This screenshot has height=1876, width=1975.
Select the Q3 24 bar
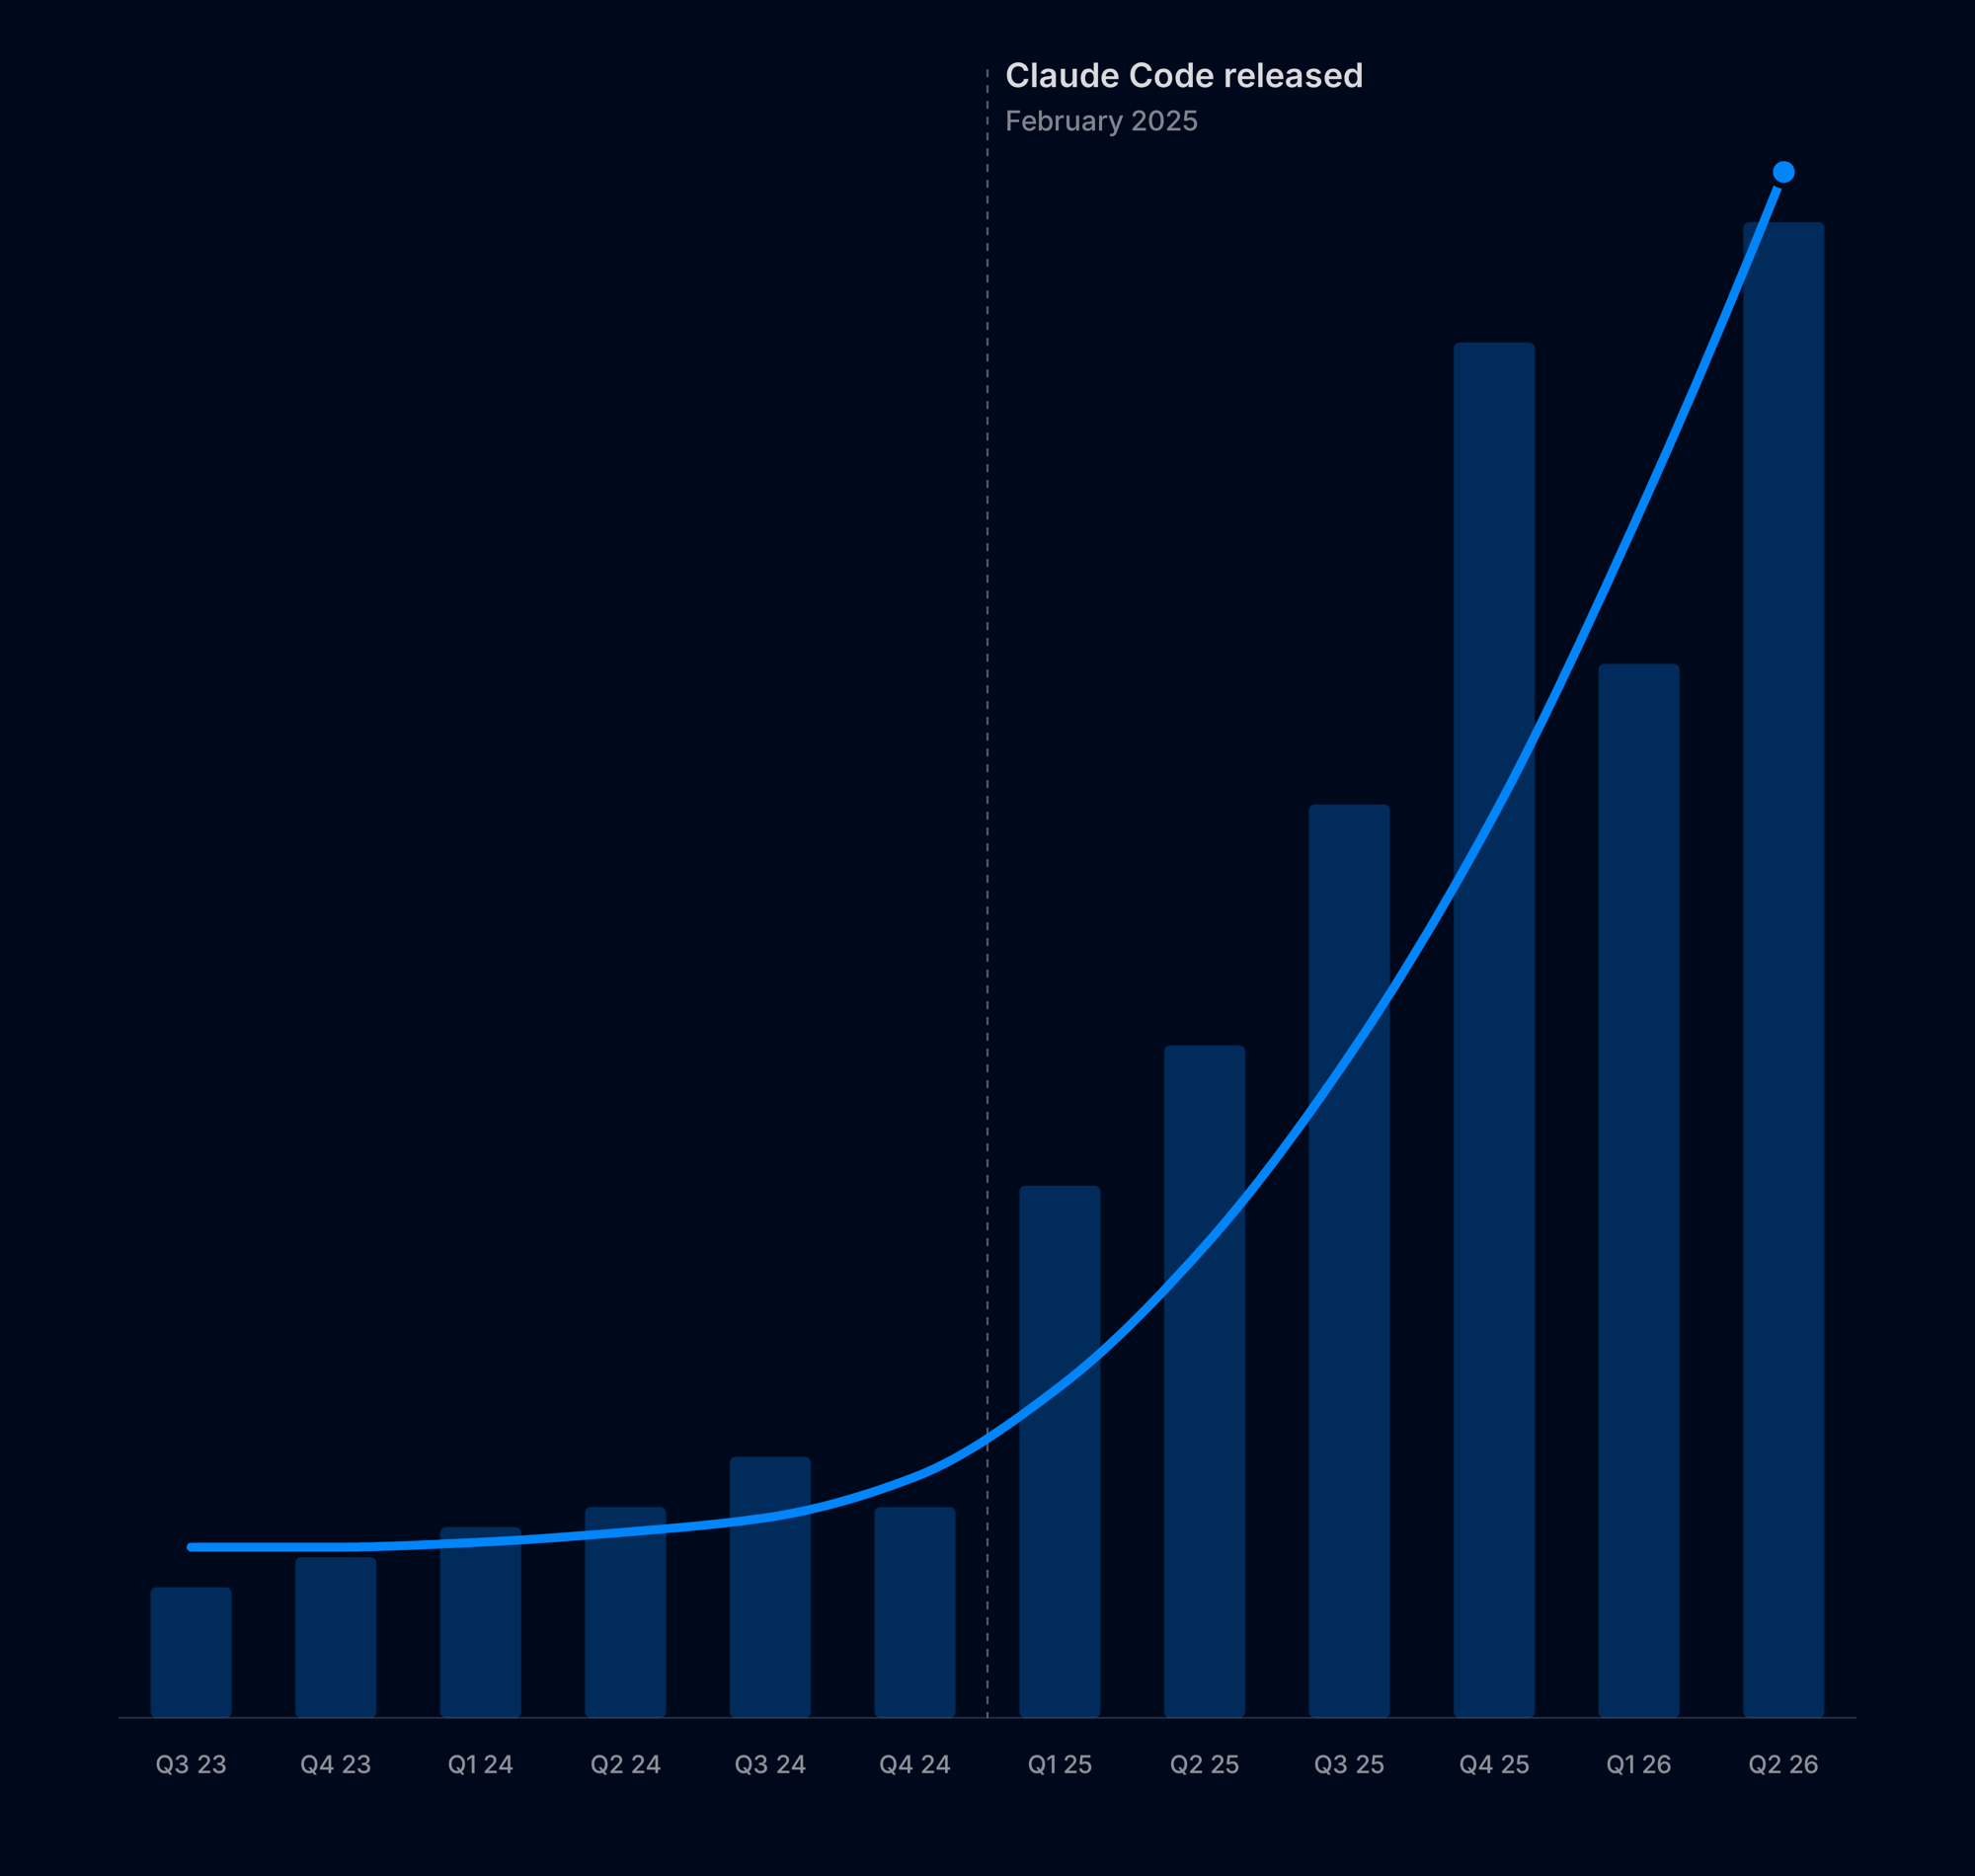tap(770, 1587)
